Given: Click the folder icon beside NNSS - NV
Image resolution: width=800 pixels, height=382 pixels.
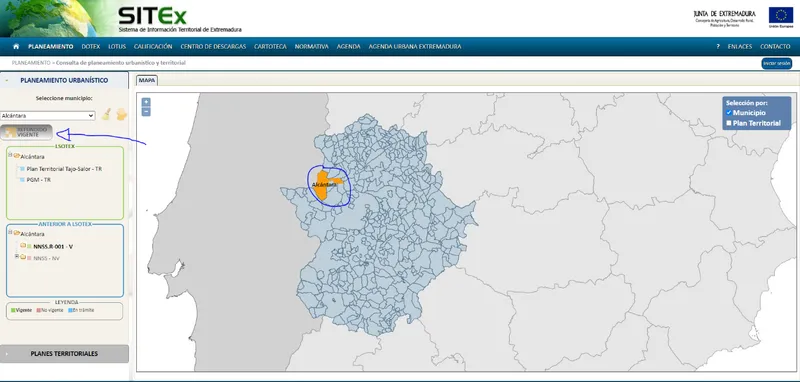Looking at the screenshot, I should pos(23,258).
